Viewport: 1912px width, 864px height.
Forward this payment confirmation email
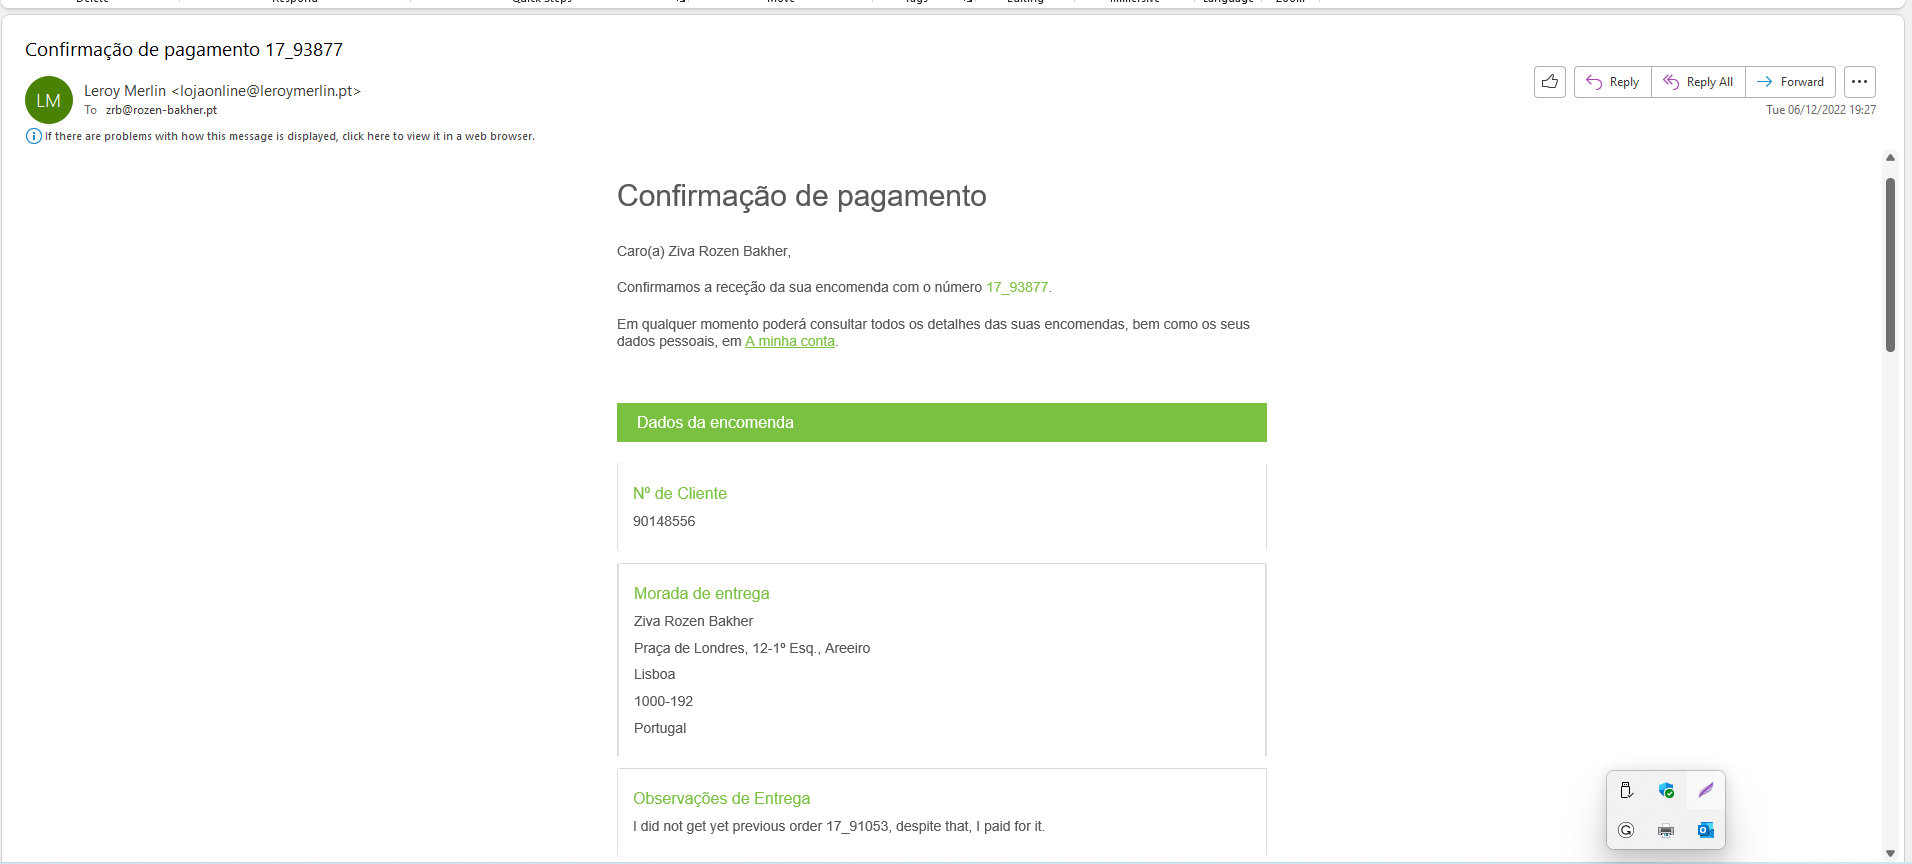[x=1790, y=82]
